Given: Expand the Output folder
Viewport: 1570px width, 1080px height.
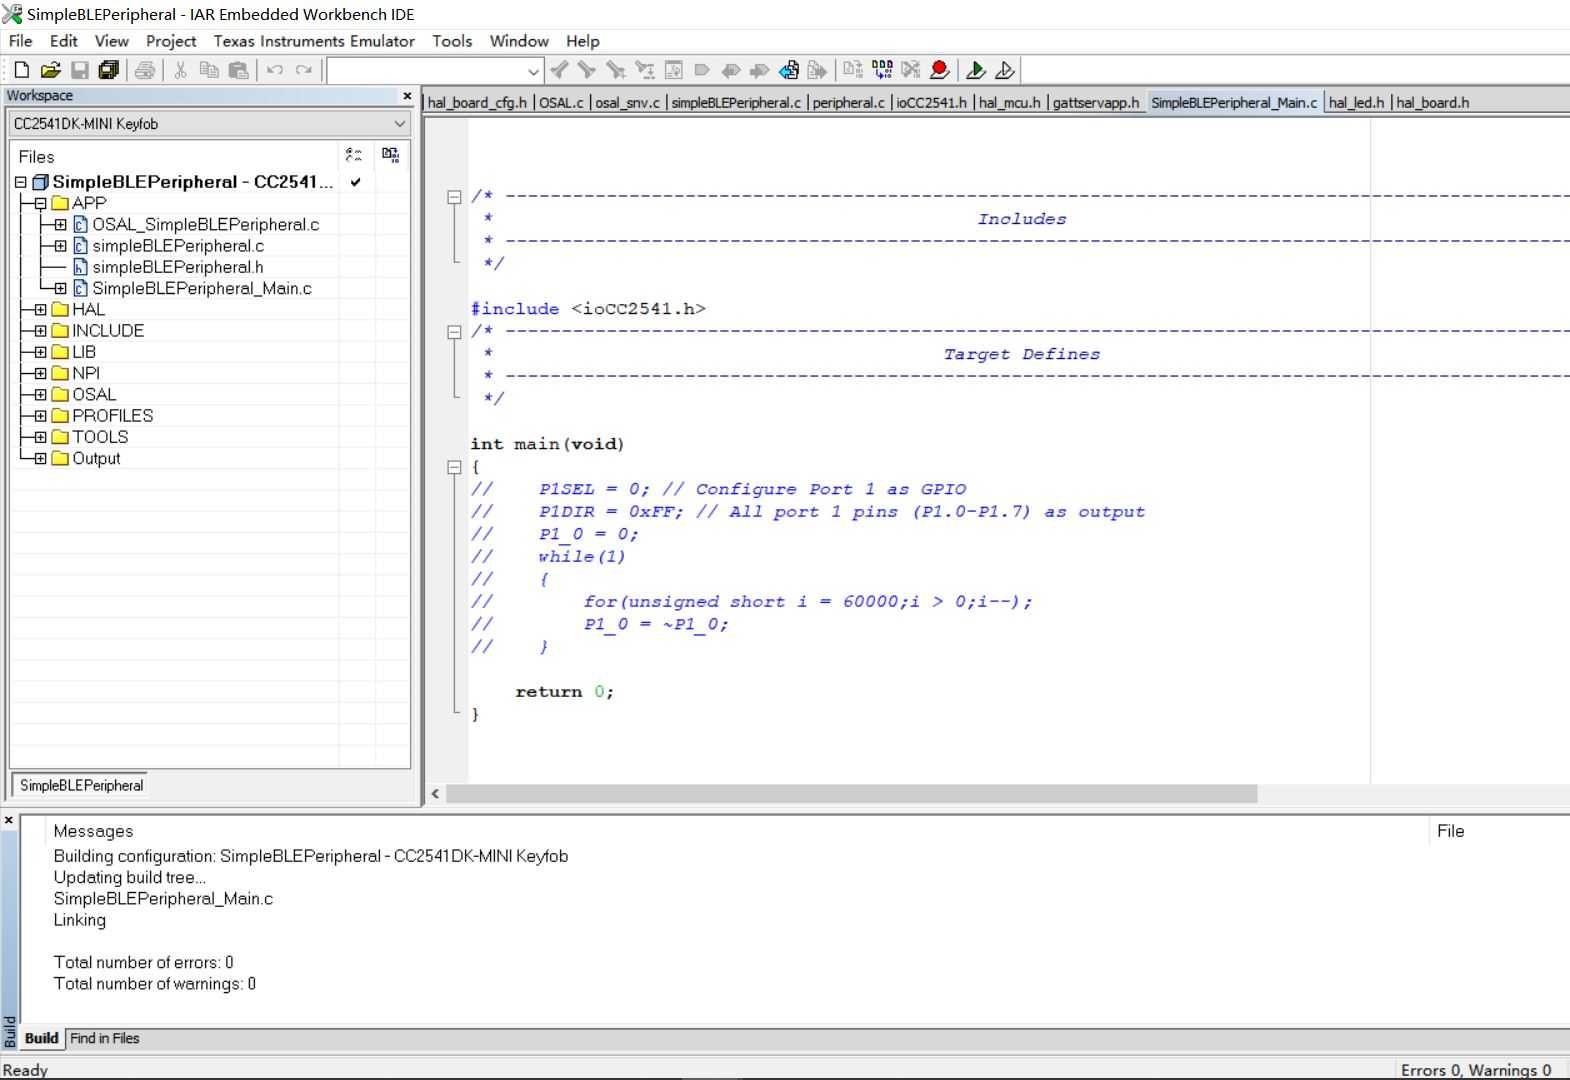Looking at the screenshot, I should pyautogui.click(x=40, y=459).
